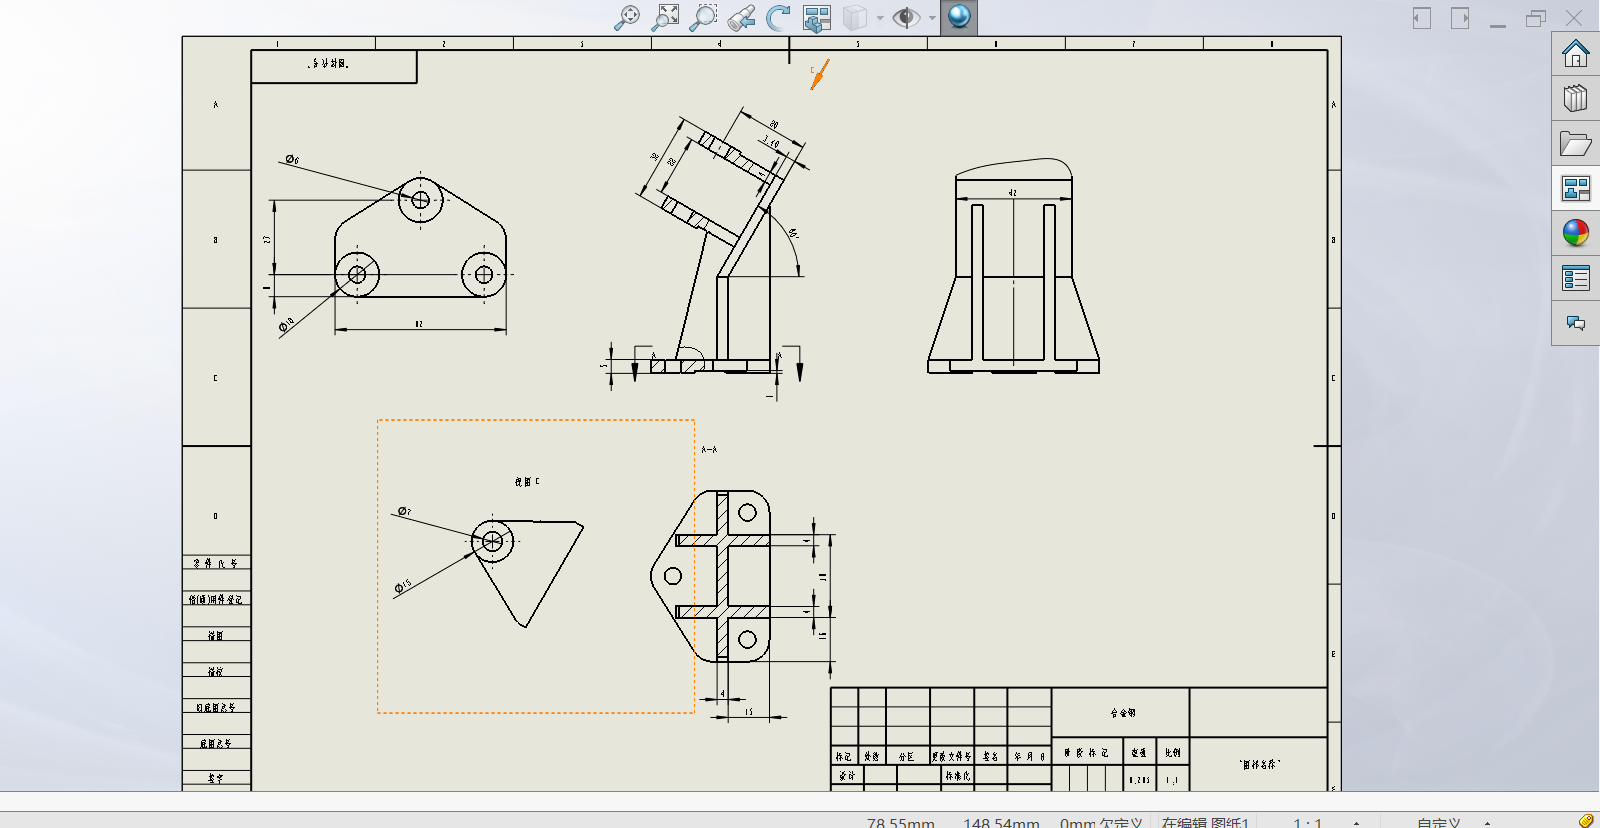
Task: Click the yellow tag icon in status bar
Action: click(1586, 821)
